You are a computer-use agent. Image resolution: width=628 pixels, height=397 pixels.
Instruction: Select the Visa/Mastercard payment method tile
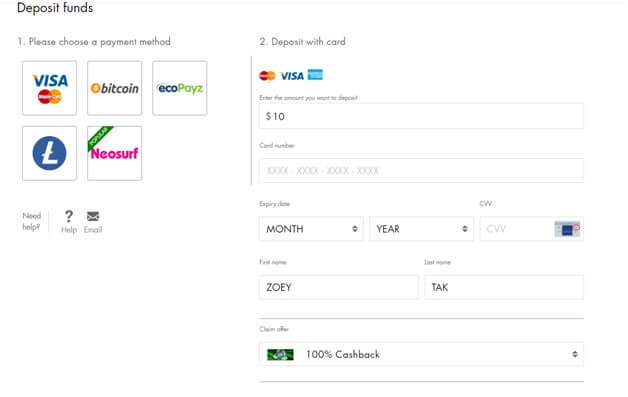[49, 88]
